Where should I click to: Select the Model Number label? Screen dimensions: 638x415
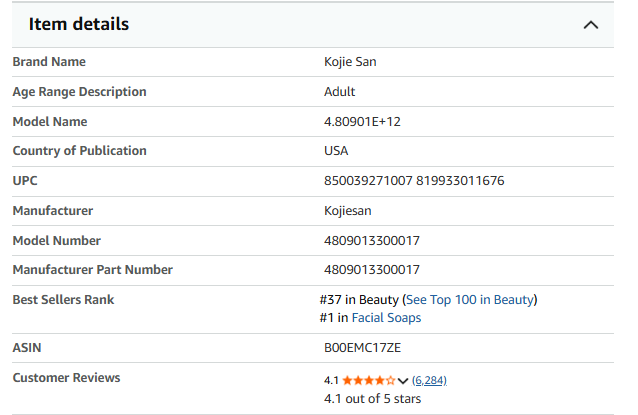[57, 241]
